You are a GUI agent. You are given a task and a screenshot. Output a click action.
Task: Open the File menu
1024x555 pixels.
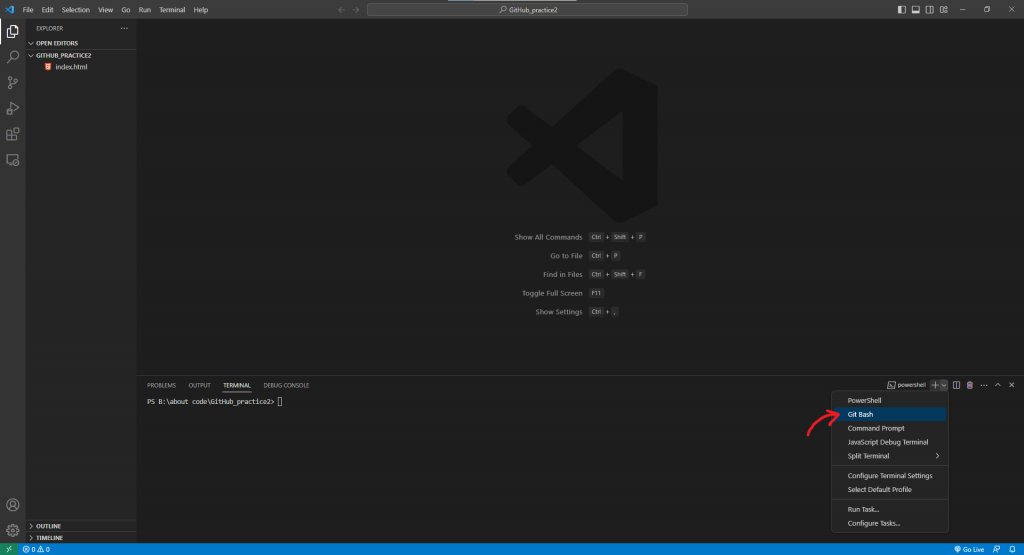(28, 10)
